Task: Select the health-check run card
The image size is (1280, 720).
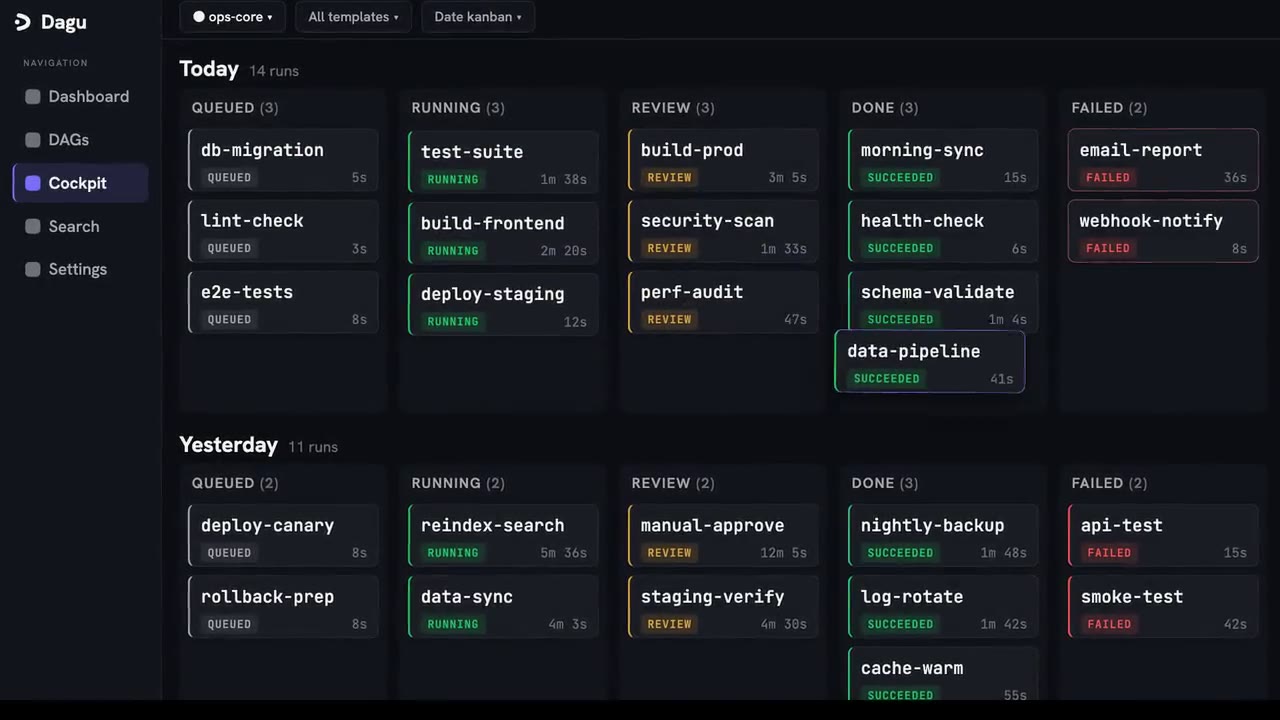Action: [943, 231]
